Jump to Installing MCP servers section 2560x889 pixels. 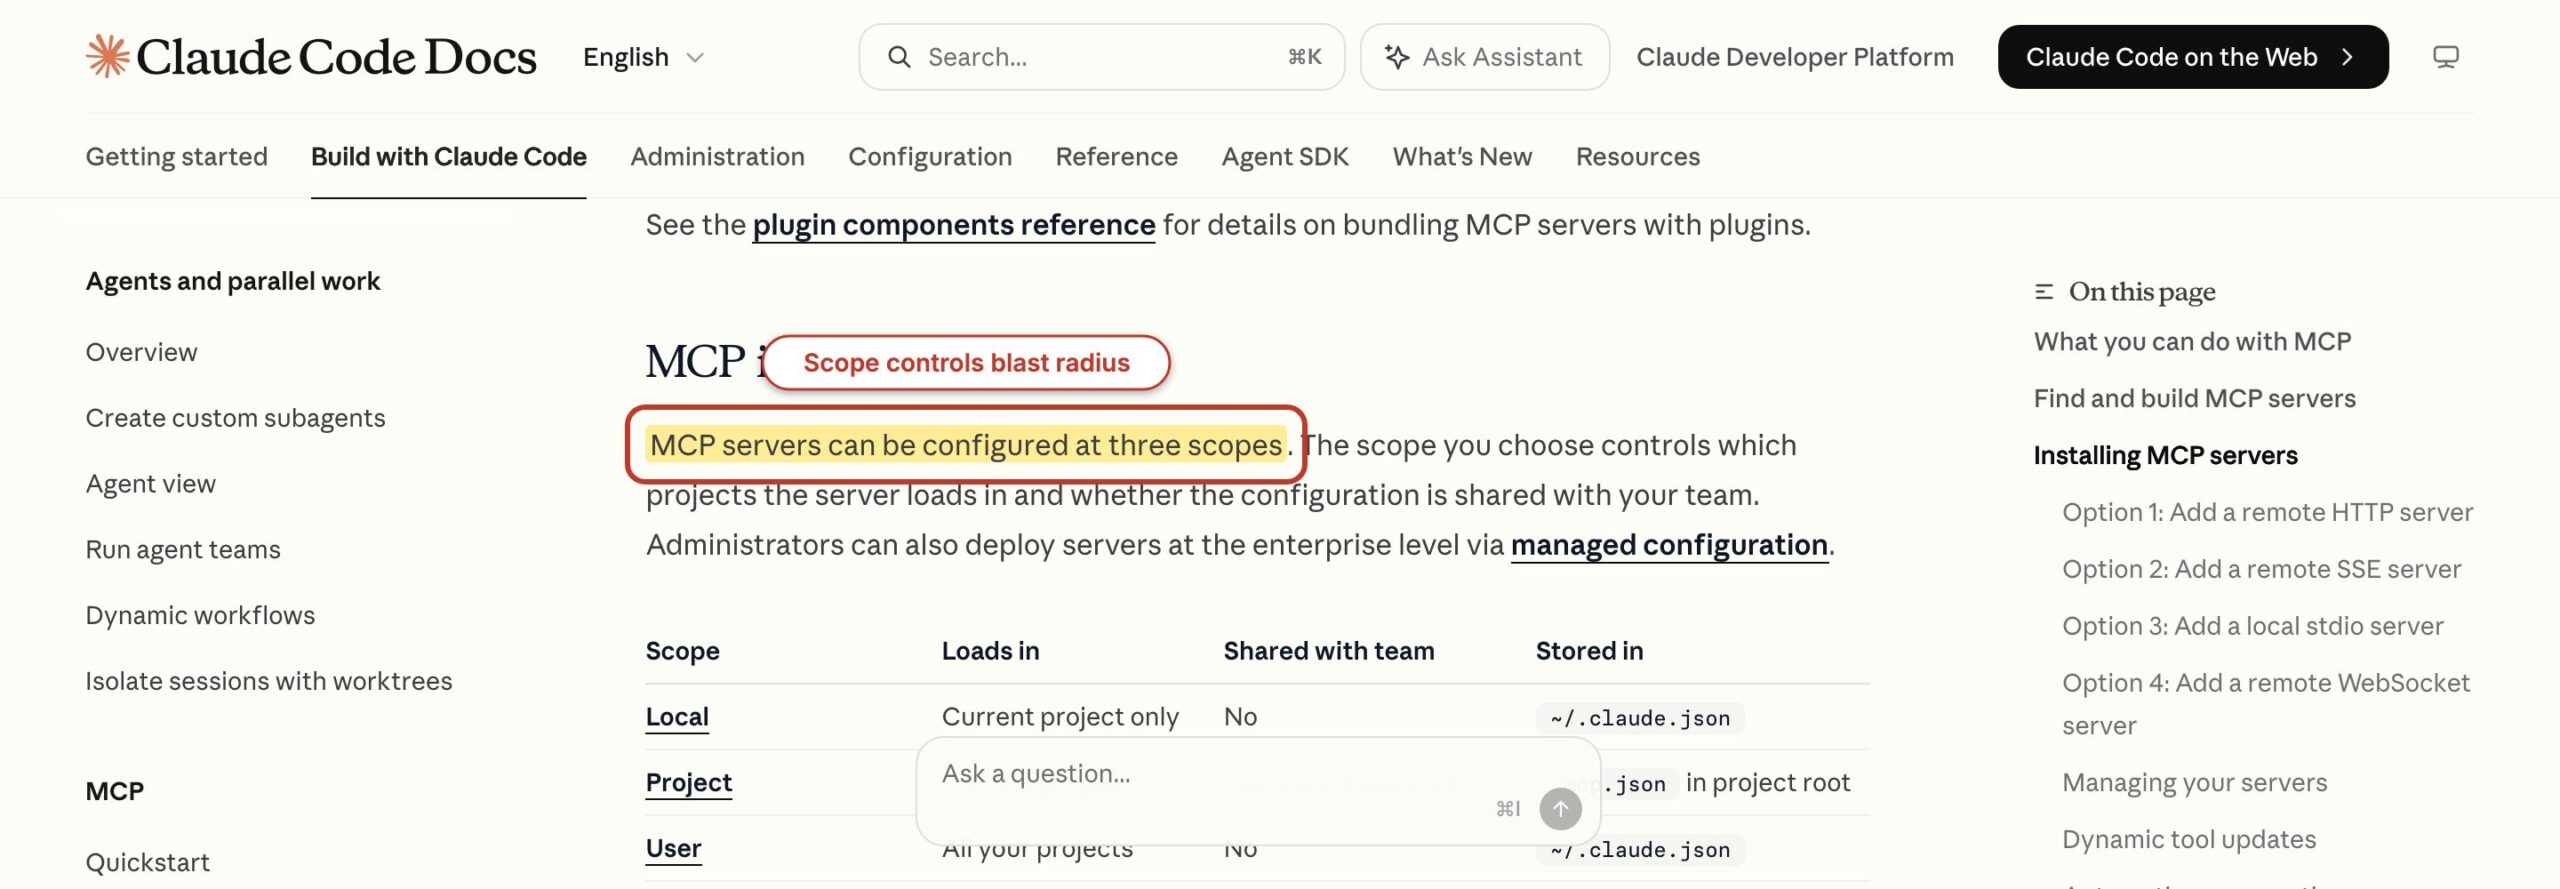(2165, 456)
